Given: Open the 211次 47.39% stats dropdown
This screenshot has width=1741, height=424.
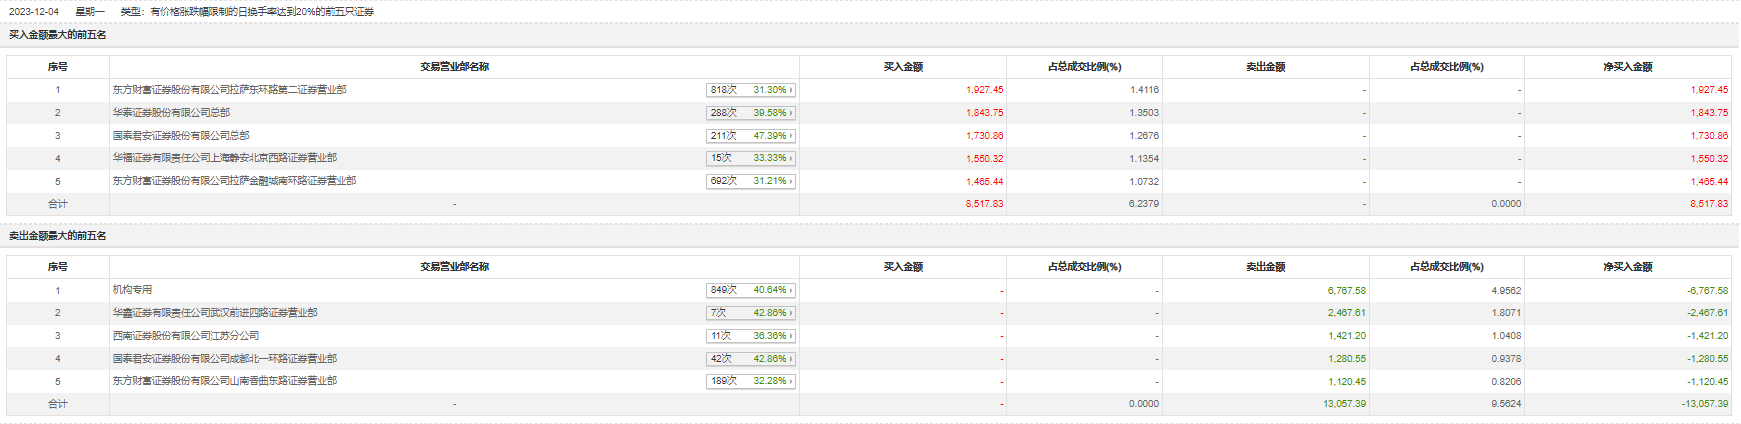Looking at the screenshot, I should [751, 136].
